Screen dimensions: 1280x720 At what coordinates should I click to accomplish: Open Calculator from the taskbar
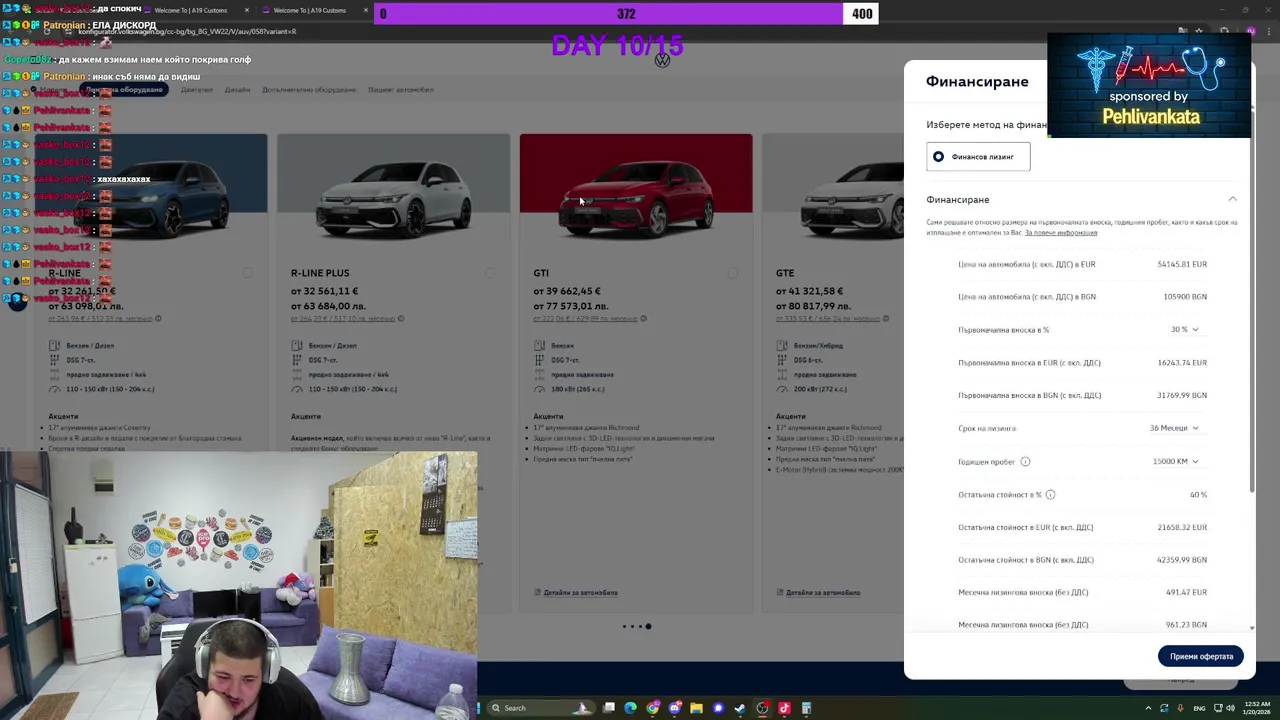[x=806, y=708]
